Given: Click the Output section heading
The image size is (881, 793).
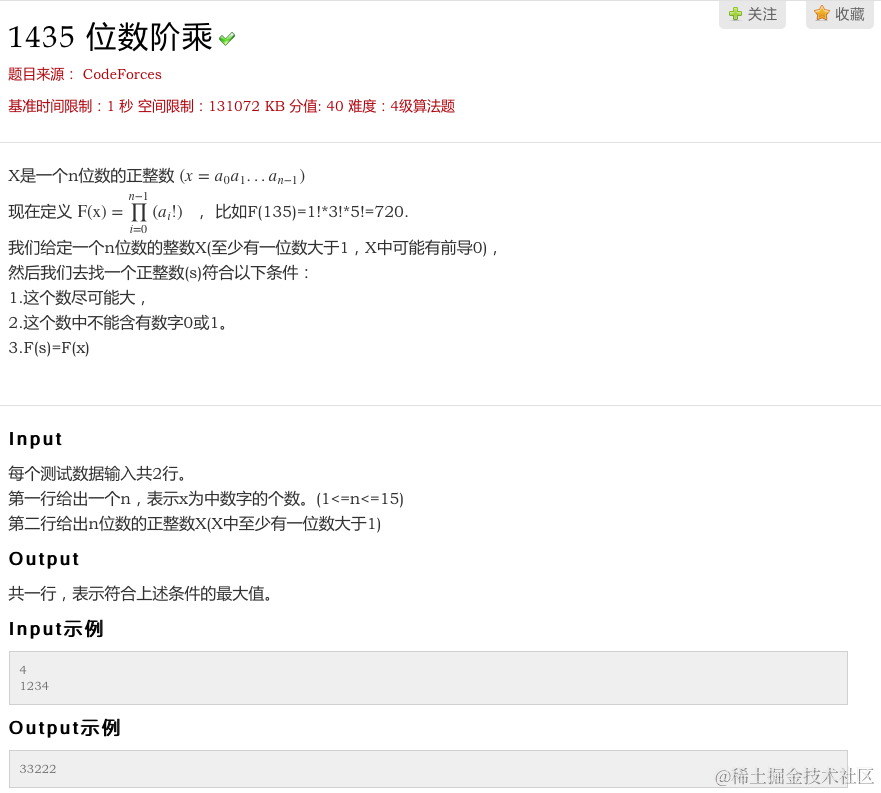Looking at the screenshot, I should click(x=44, y=559).
